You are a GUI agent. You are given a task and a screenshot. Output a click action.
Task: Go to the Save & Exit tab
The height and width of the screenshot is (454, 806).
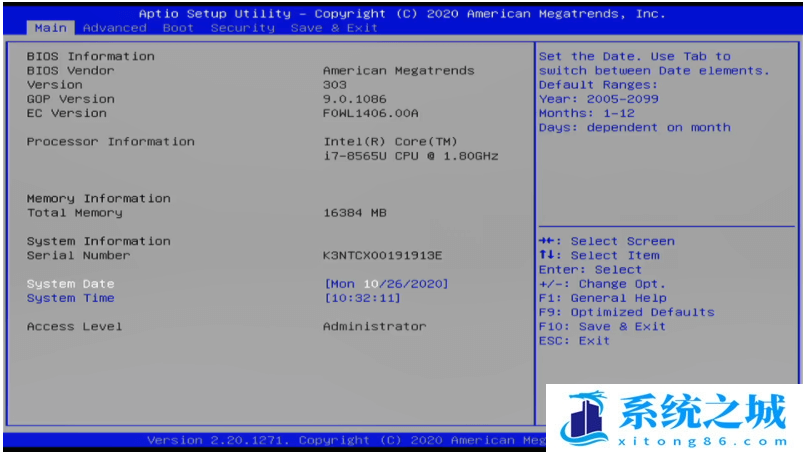tap(334, 28)
